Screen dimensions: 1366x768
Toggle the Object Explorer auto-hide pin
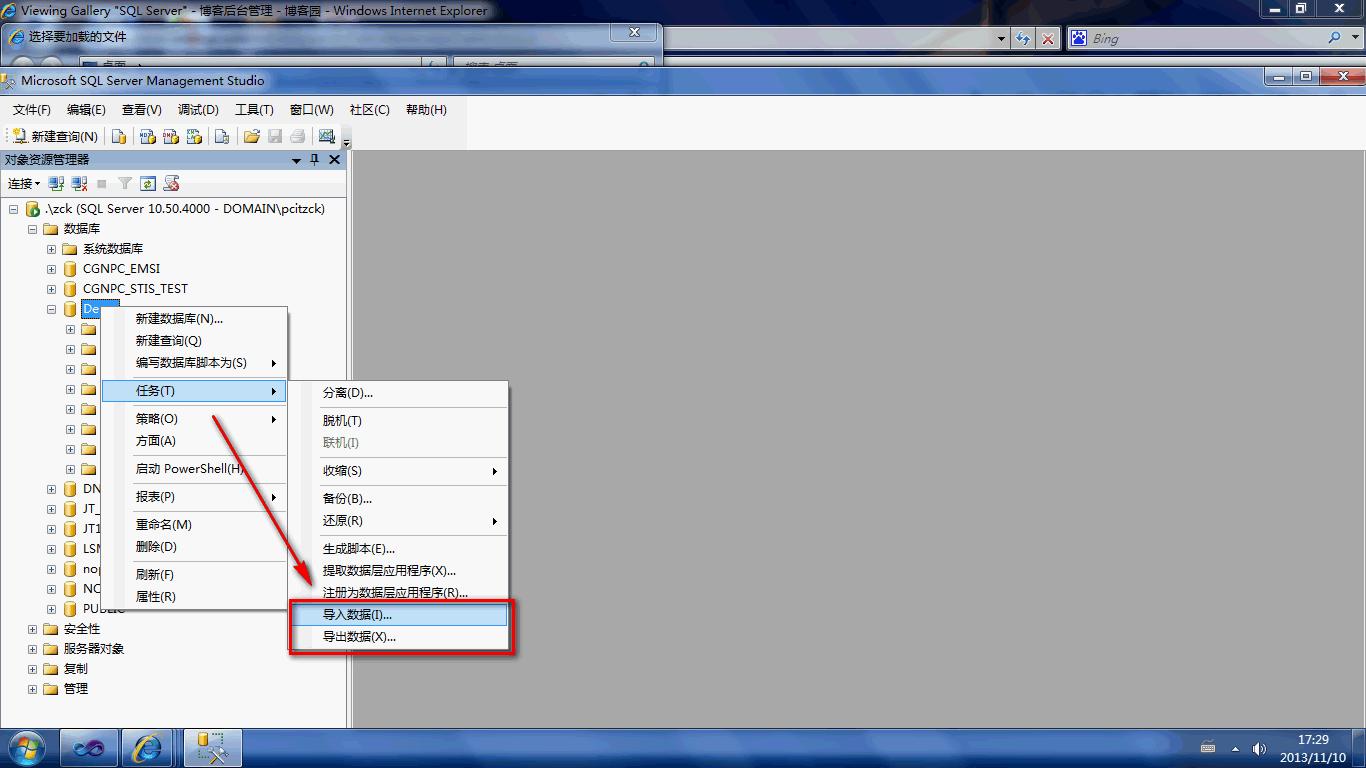[x=315, y=160]
